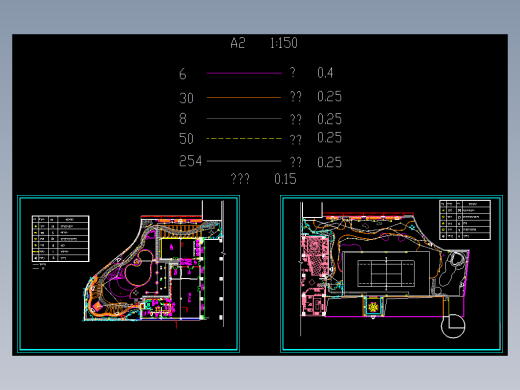Click the color number 8 label
Viewport: 520px width, 390px height.
point(183,119)
